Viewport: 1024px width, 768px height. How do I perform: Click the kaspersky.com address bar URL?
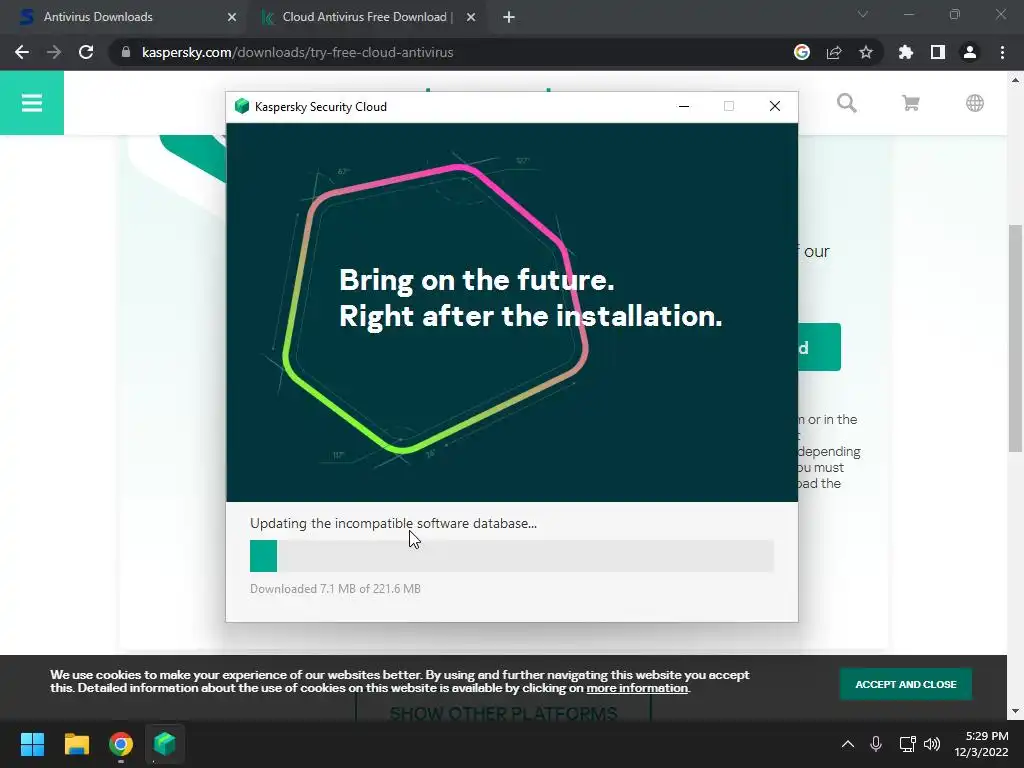click(x=298, y=52)
